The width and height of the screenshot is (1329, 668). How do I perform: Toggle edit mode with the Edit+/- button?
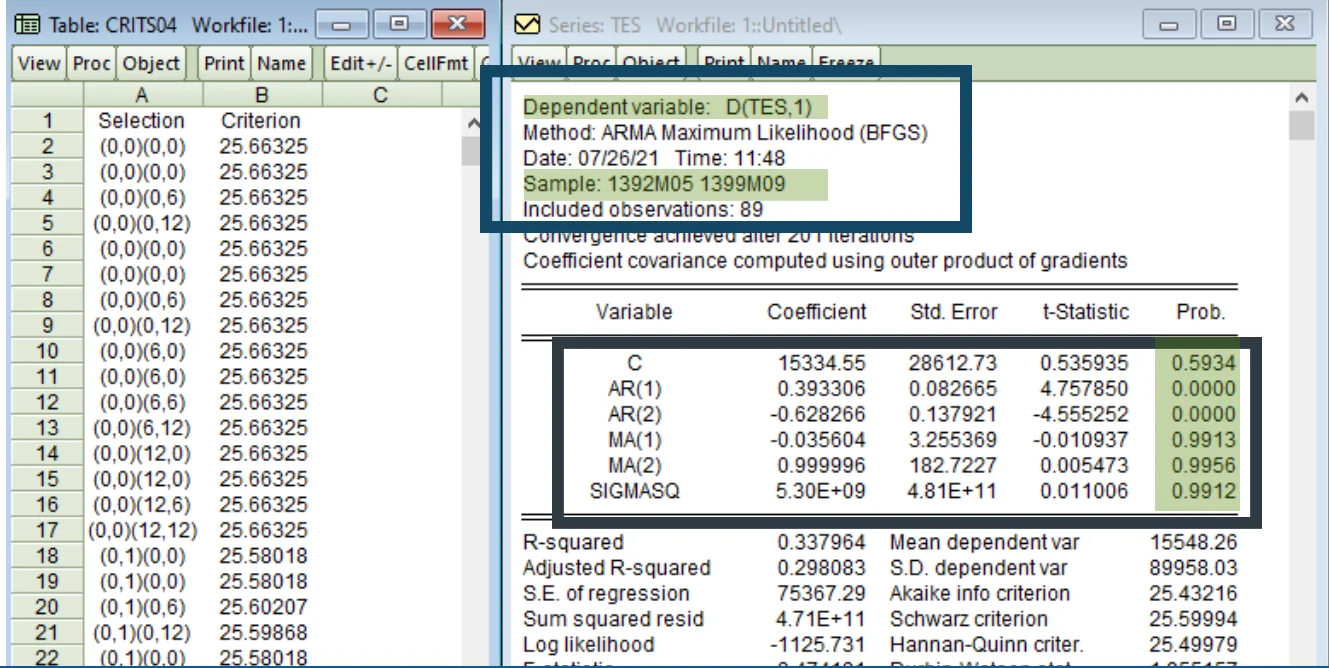coord(362,64)
